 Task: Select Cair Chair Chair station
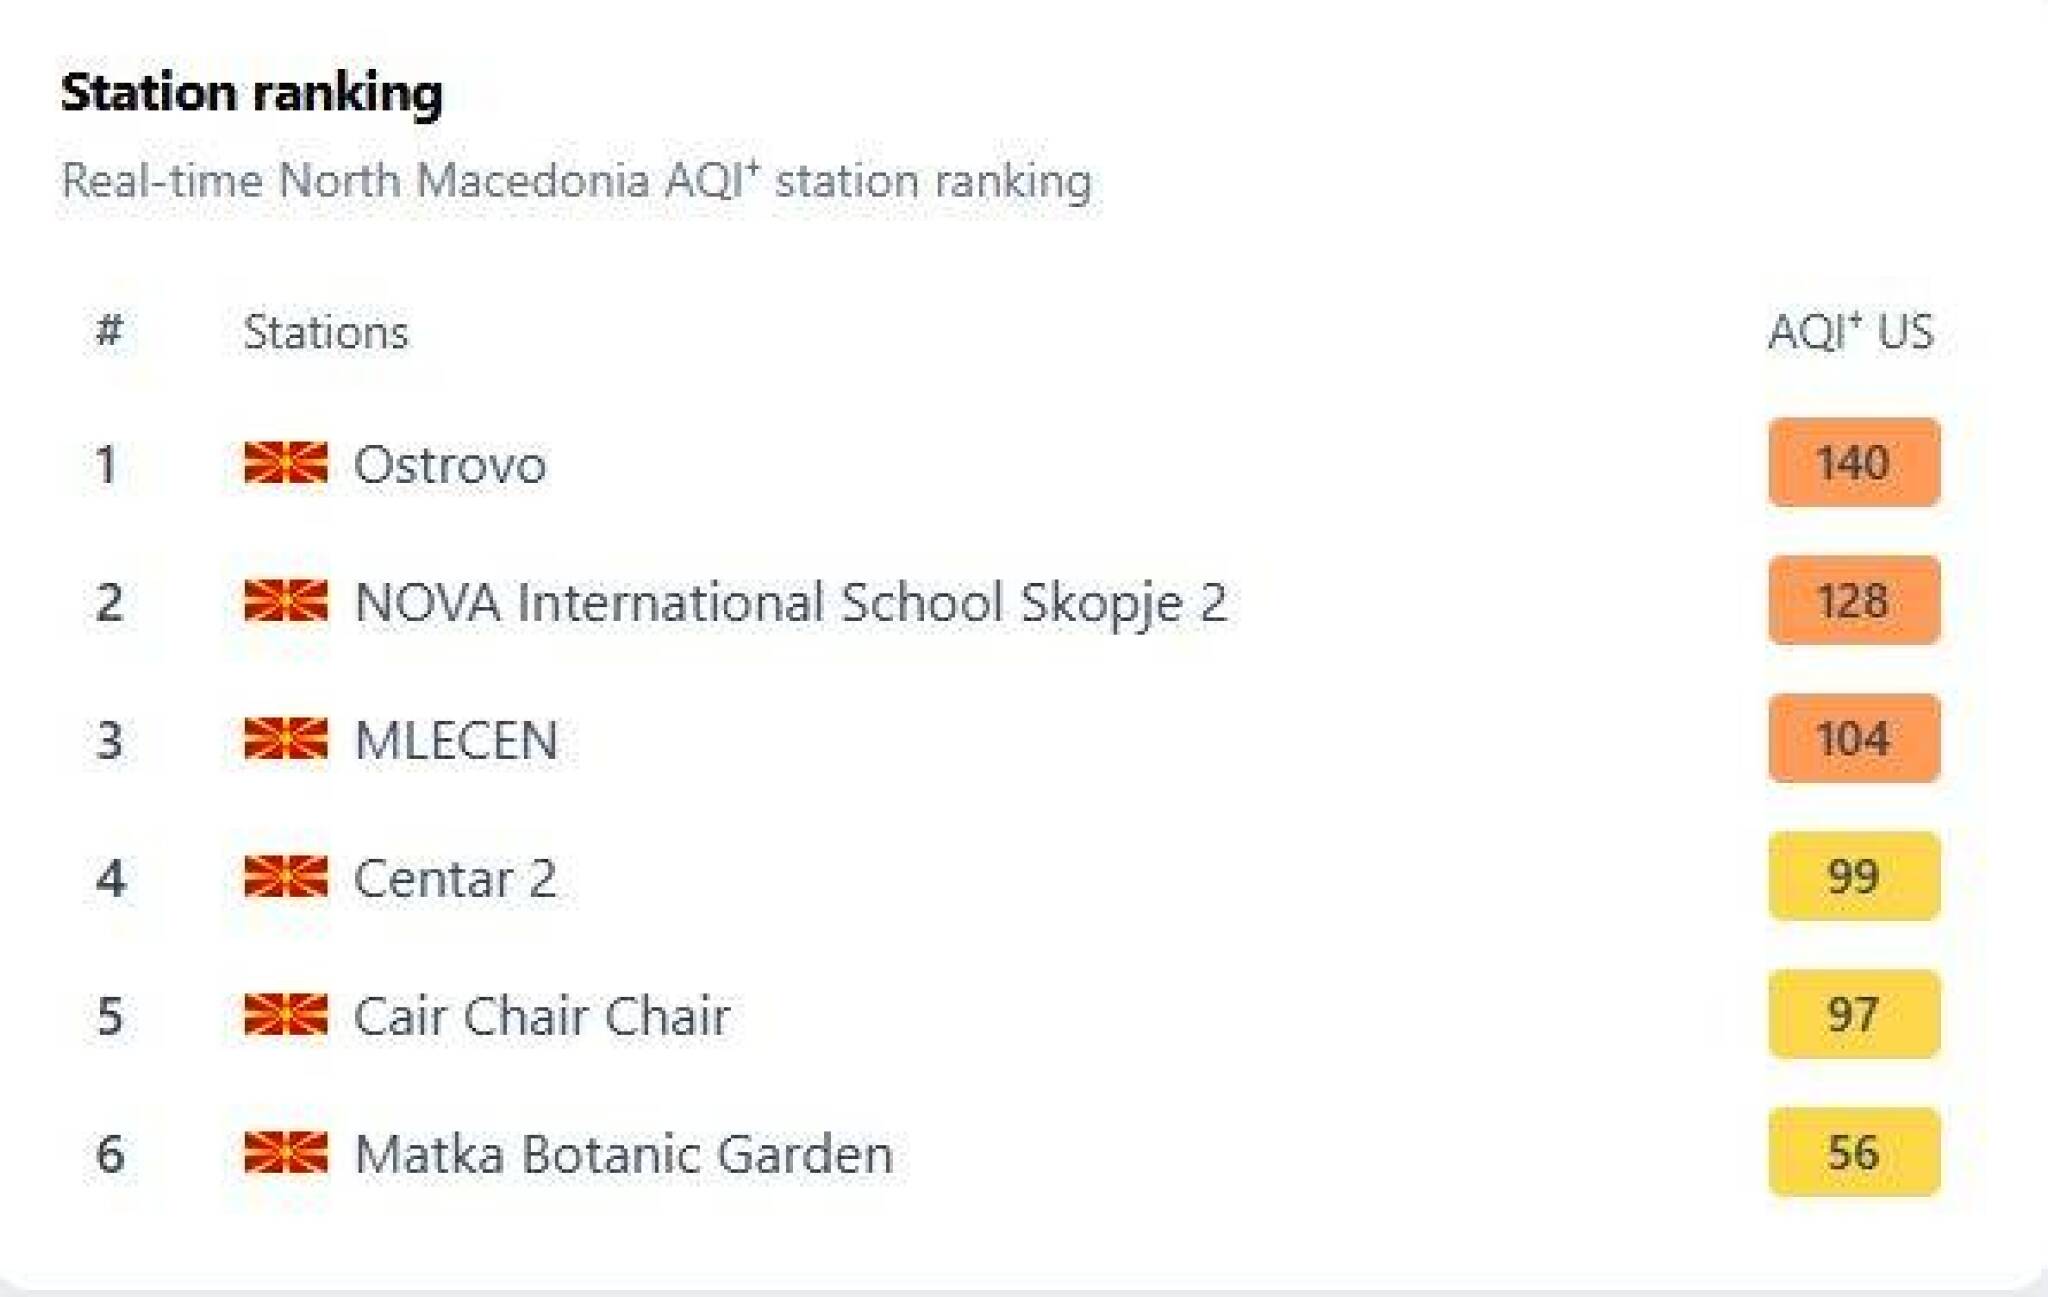[x=542, y=1016]
